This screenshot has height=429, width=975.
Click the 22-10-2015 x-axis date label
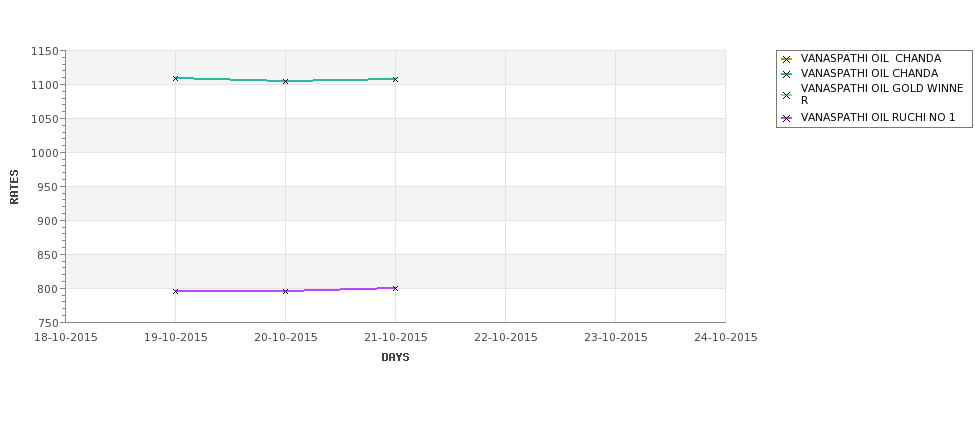click(x=506, y=338)
